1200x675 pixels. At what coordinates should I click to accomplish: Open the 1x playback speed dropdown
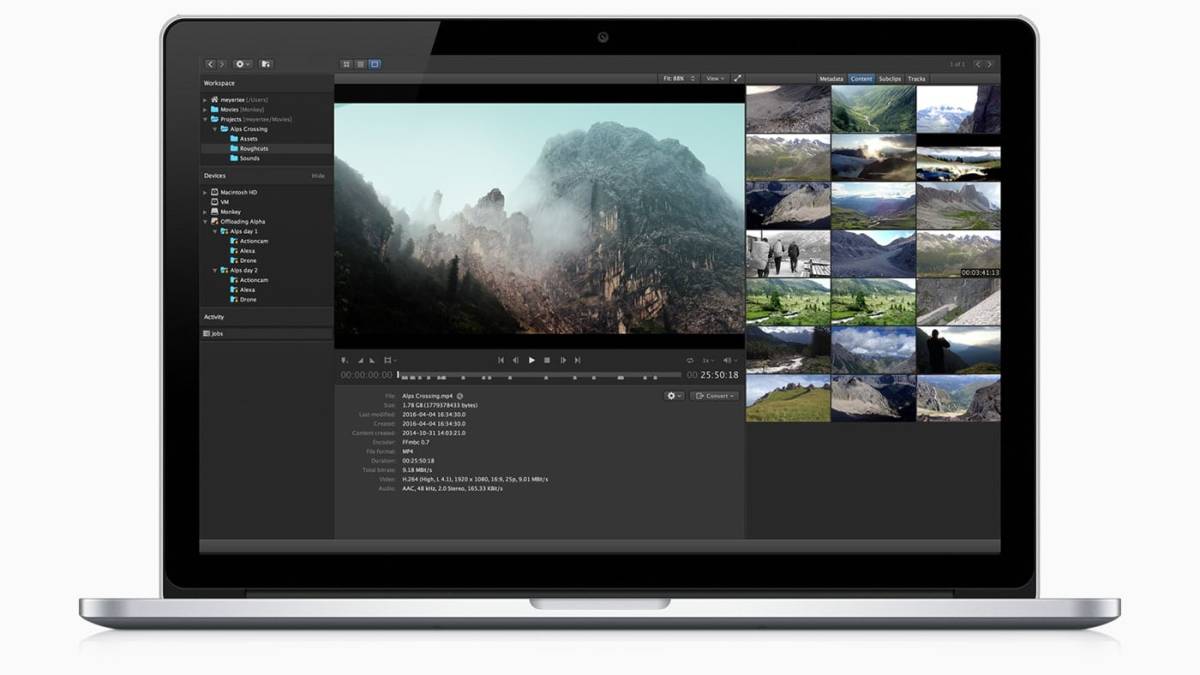[x=708, y=360]
